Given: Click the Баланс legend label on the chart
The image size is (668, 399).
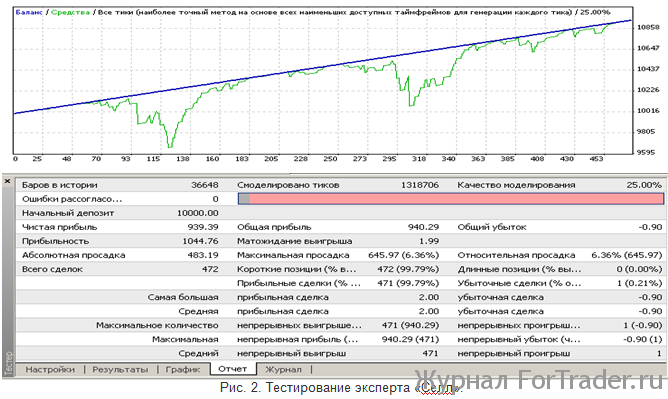Looking at the screenshot, I should 29,12.
